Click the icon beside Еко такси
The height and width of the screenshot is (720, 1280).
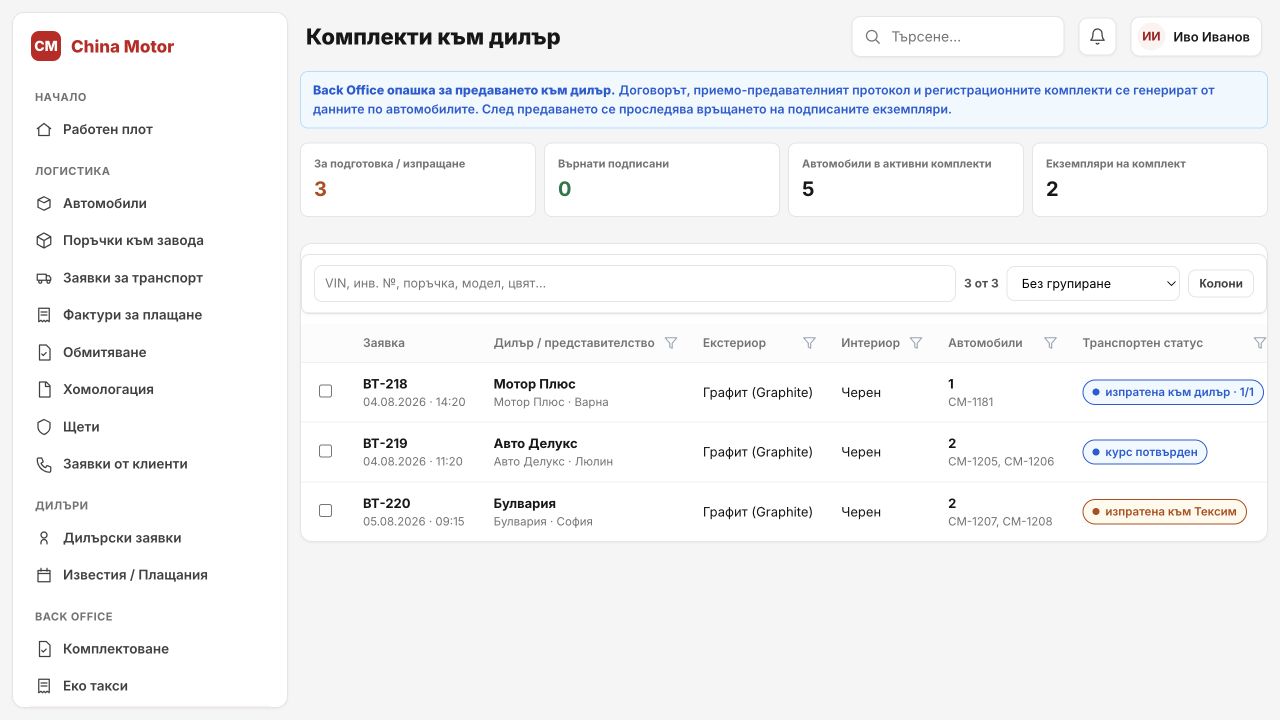[44, 686]
